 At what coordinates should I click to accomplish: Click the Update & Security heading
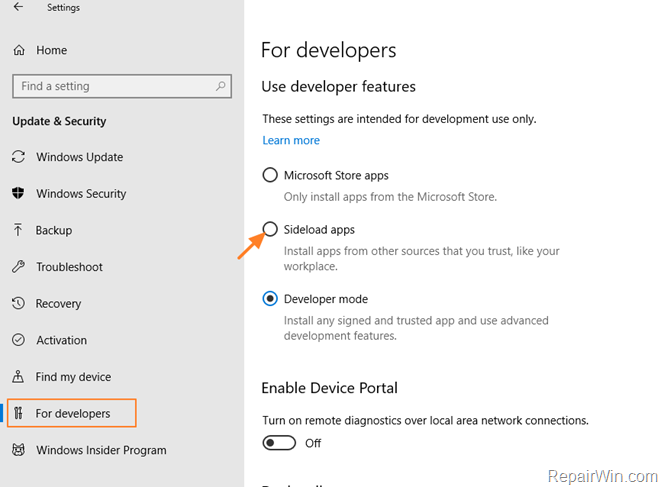[59, 121]
